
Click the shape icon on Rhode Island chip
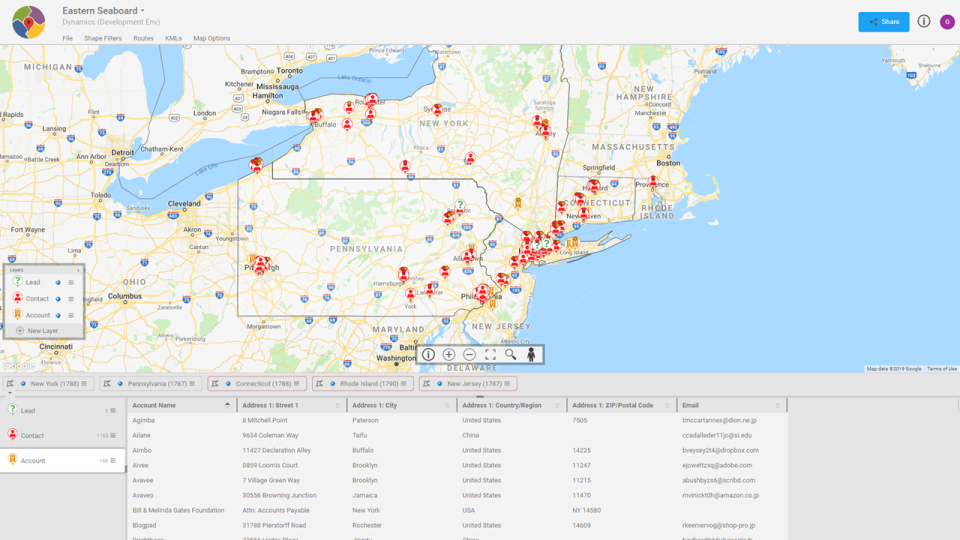coord(319,384)
